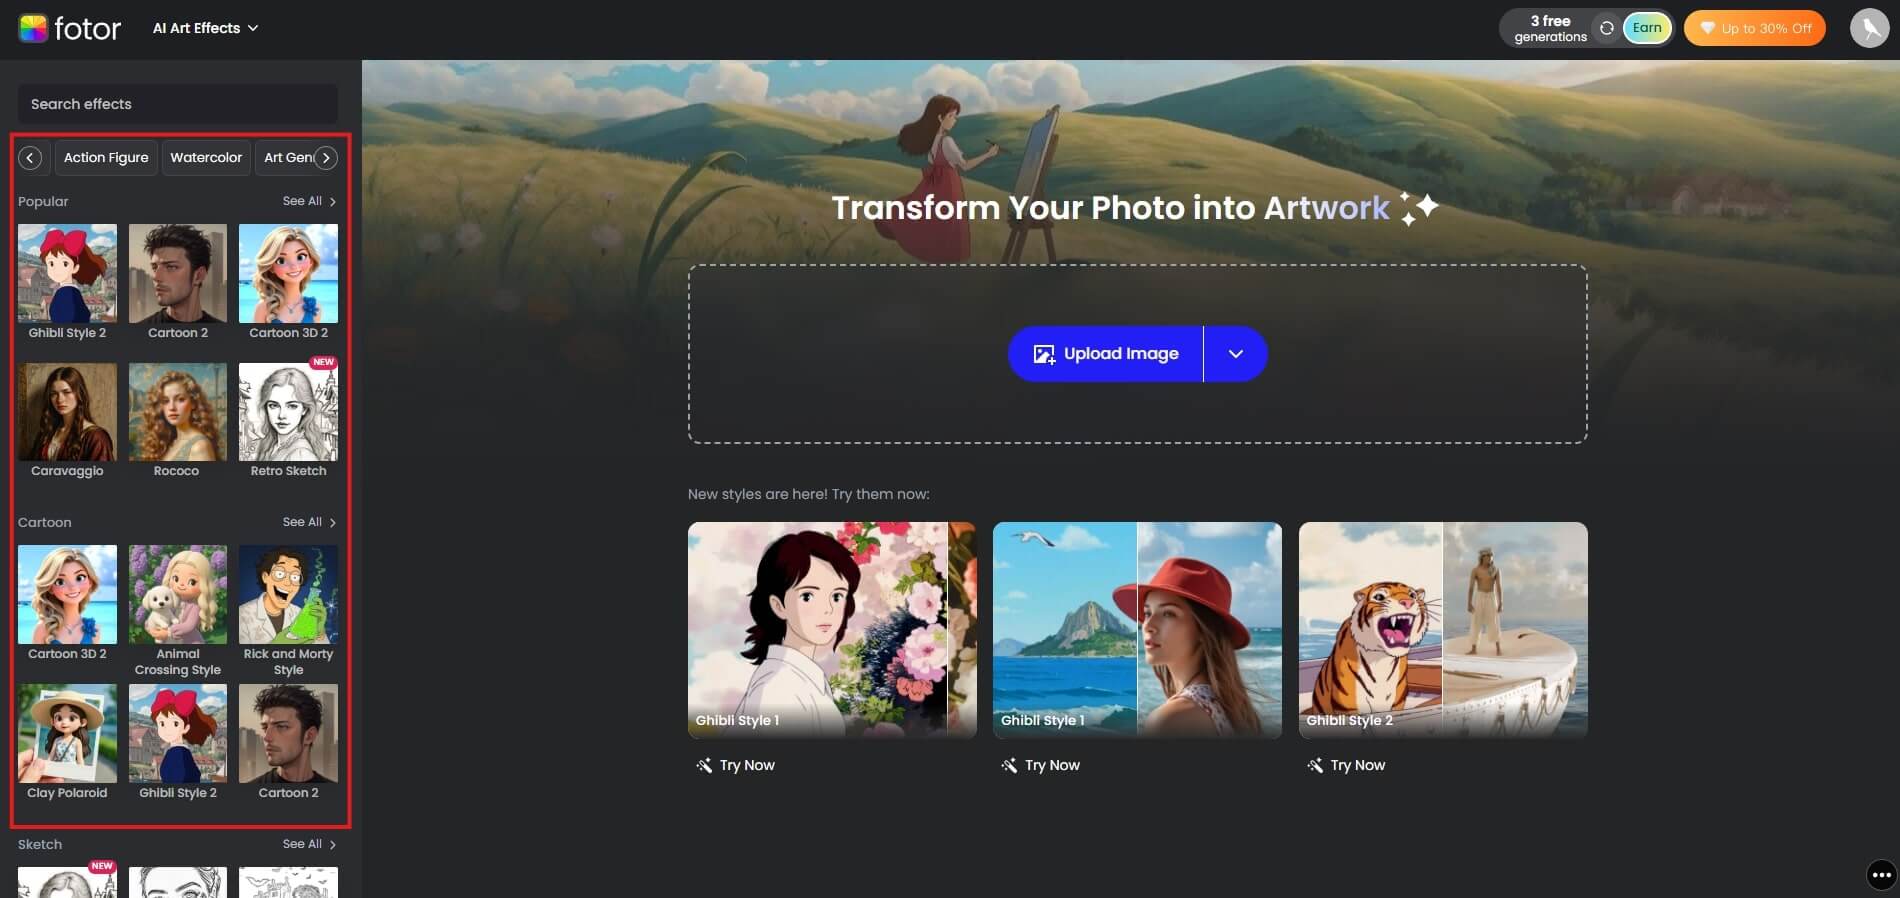Click the Fotor logo
The image size is (1900, 898).
coord(69,28)
